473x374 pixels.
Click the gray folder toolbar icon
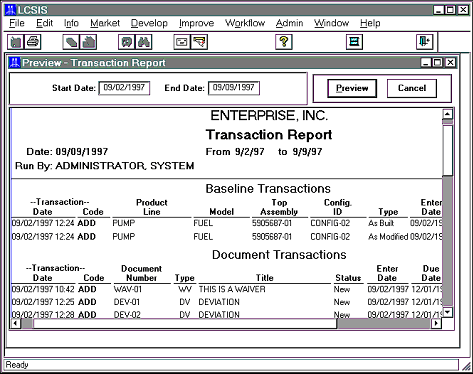[88, 42]
